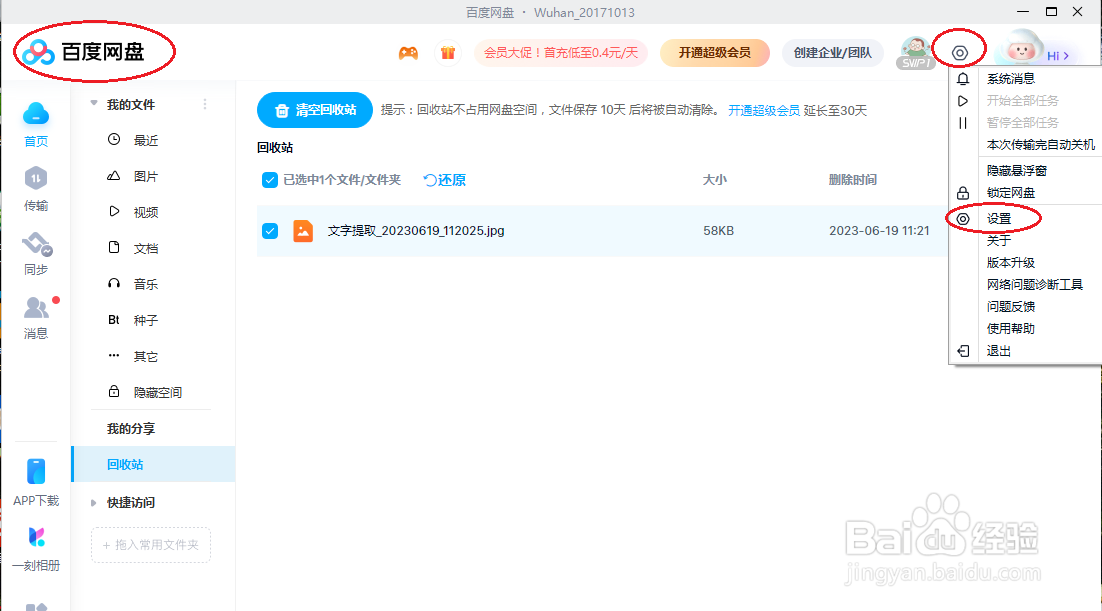Uncheck the select-all checkbox in list header
This screenshot has height=611, width=1102.
[x=270, y=180]
